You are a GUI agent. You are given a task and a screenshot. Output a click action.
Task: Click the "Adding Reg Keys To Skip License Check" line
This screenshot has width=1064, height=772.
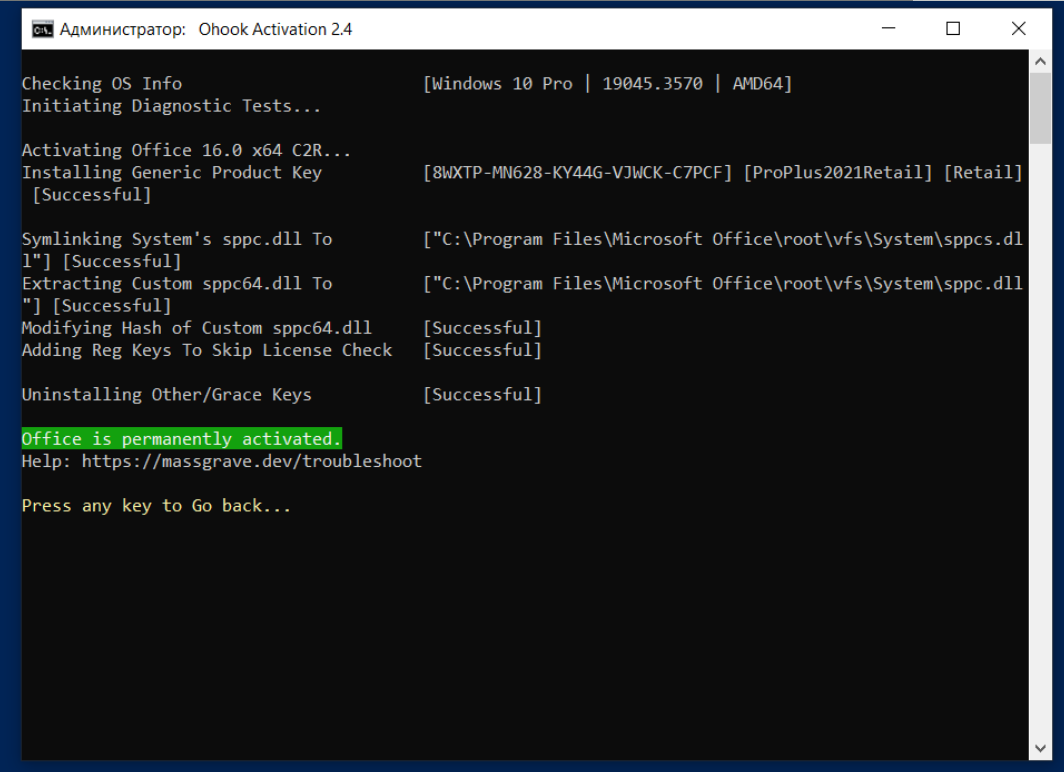click(207, 350)
